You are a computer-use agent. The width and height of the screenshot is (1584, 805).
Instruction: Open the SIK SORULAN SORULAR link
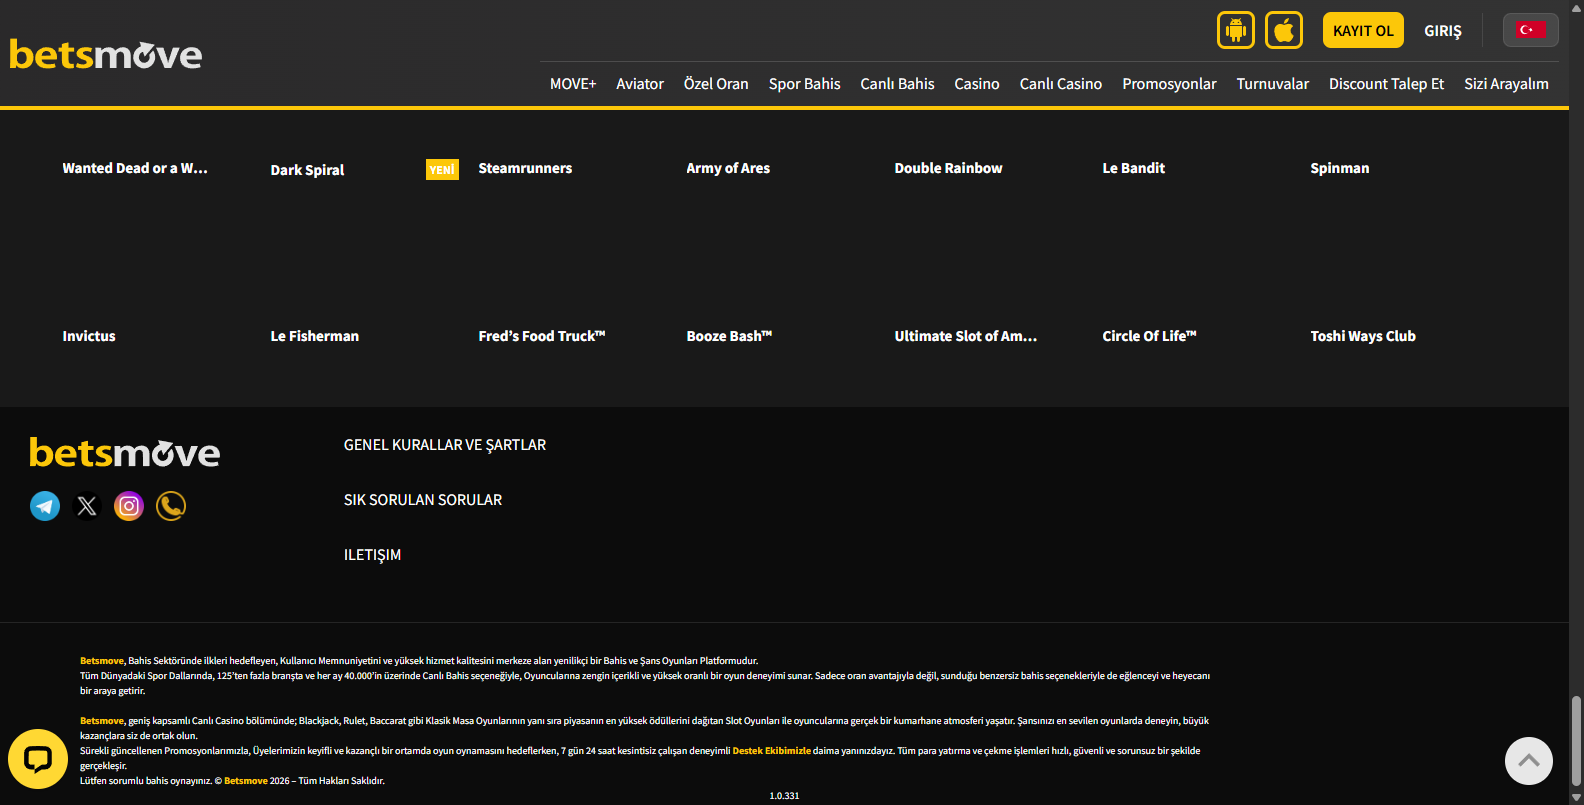tap(423, 500)
